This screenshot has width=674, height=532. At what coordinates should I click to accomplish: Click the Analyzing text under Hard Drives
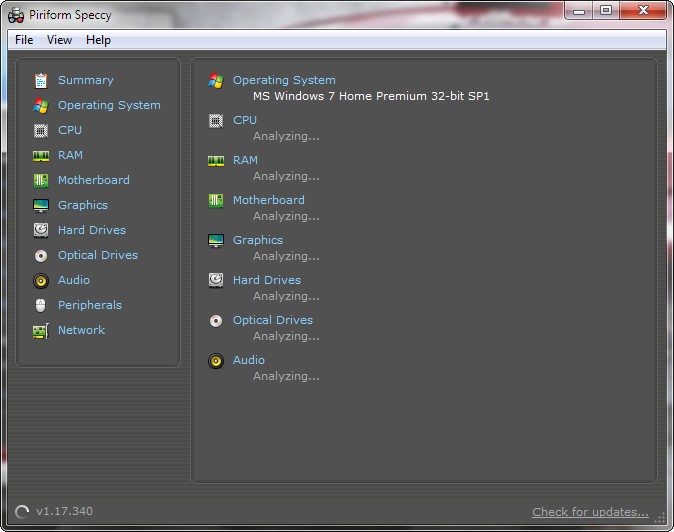(286, 297)
